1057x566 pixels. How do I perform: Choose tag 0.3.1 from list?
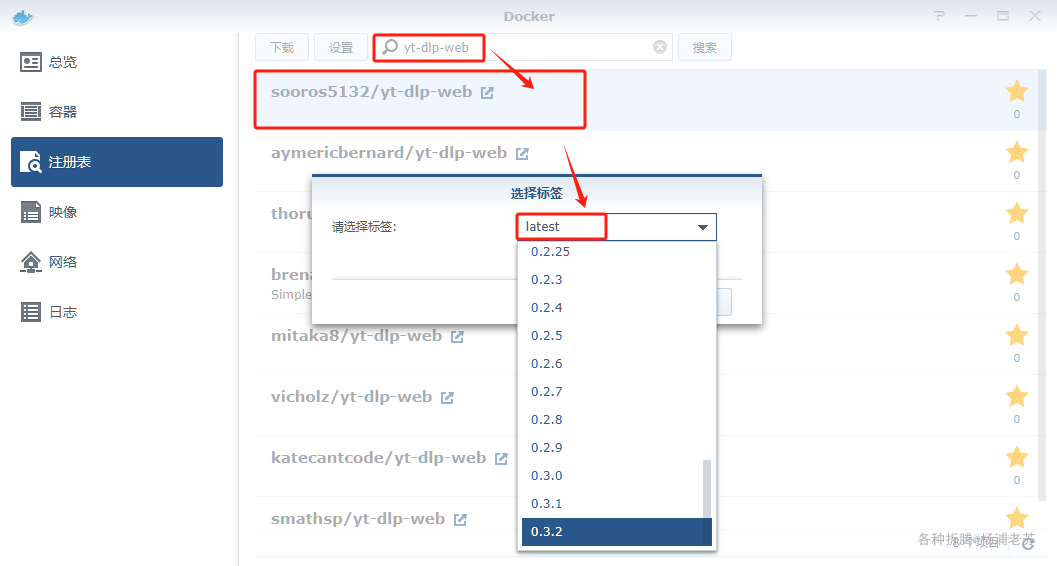pyautogui.click(x=617, y=503)
